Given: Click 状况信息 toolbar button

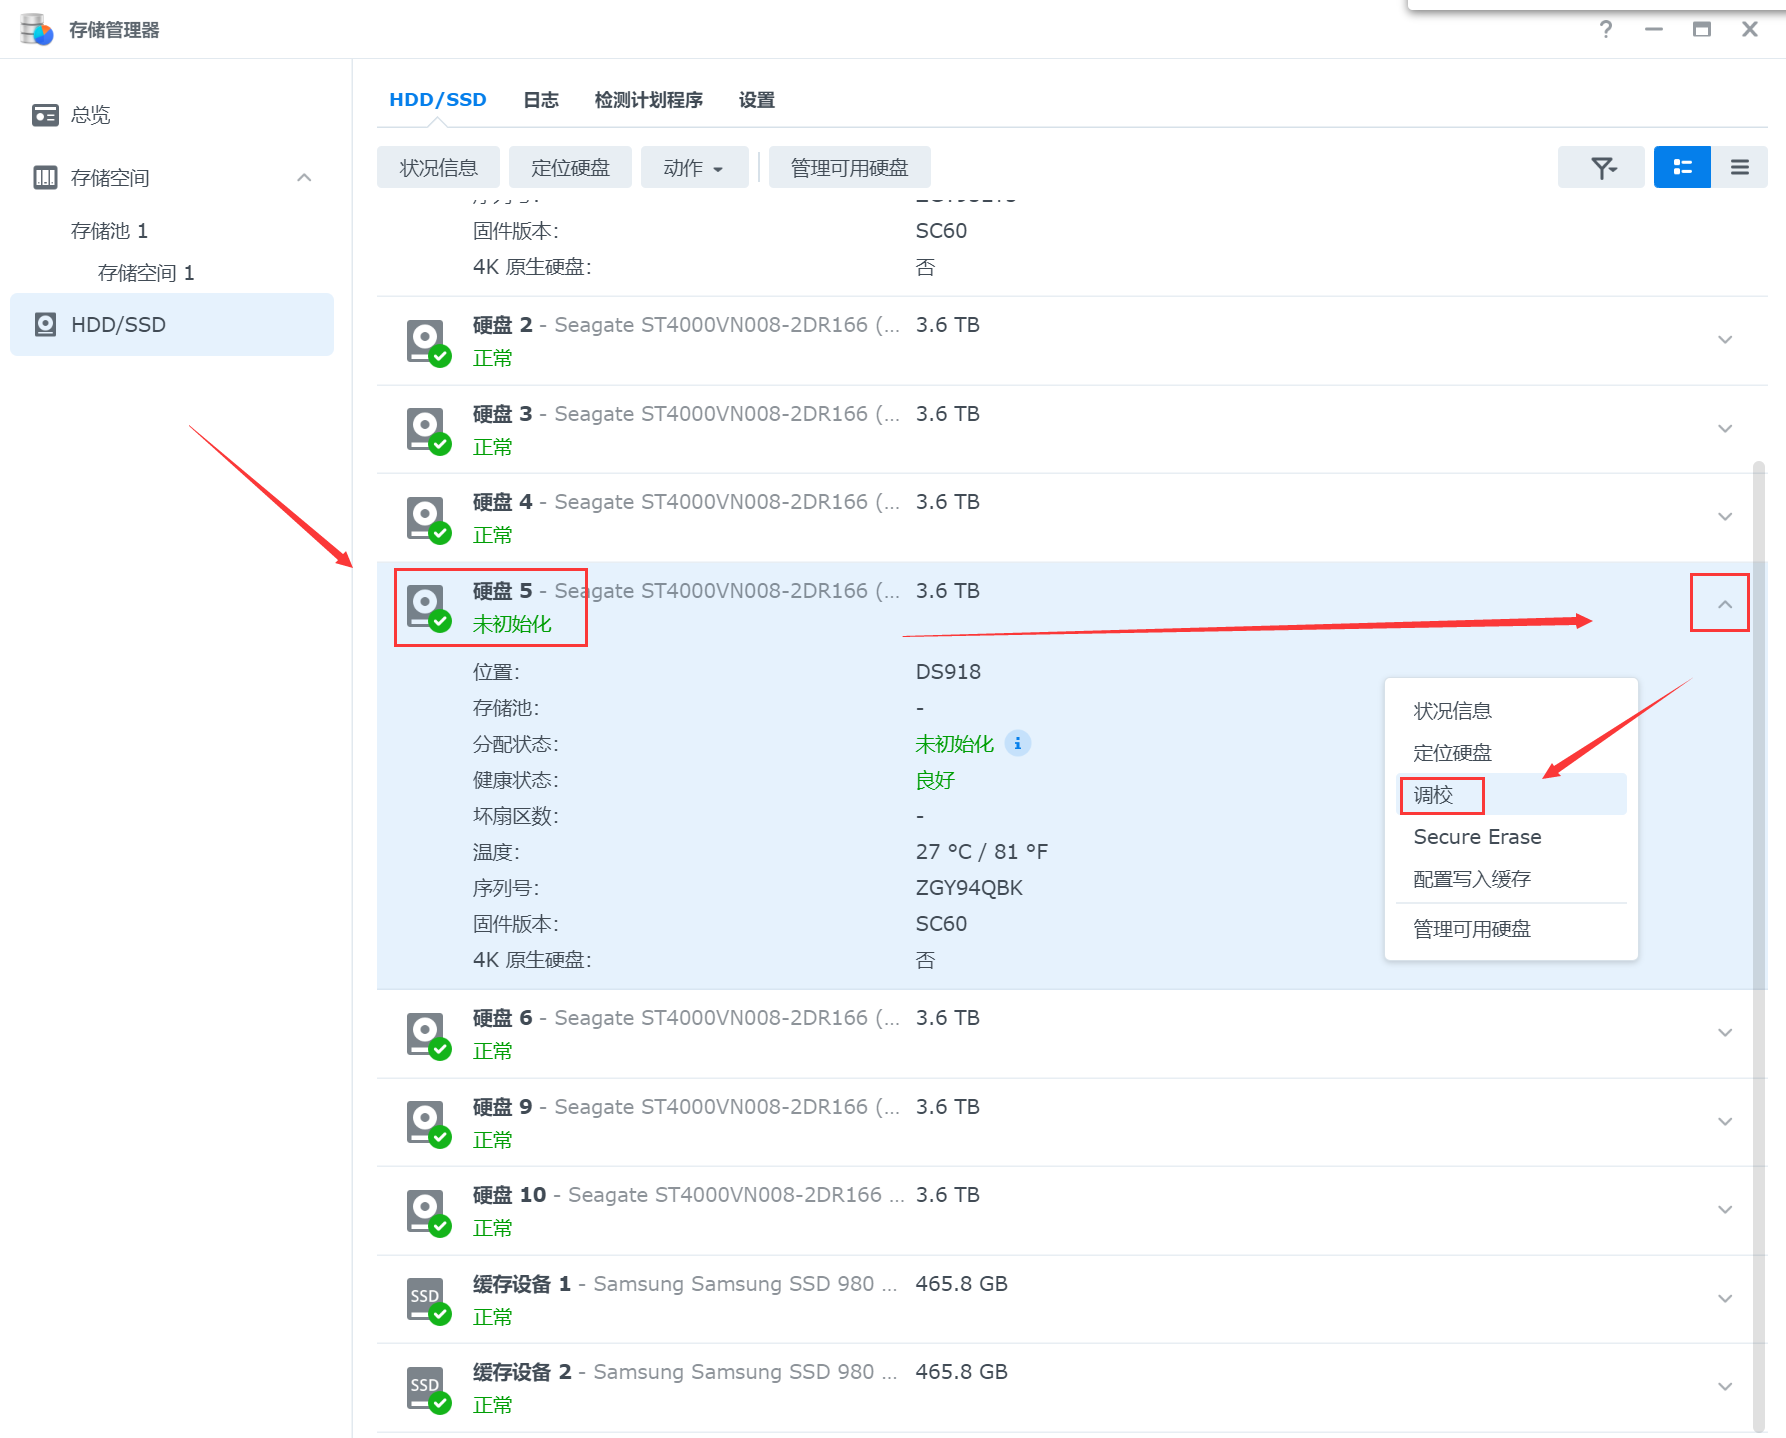Looking at the screenshot, I should point(438,167).
